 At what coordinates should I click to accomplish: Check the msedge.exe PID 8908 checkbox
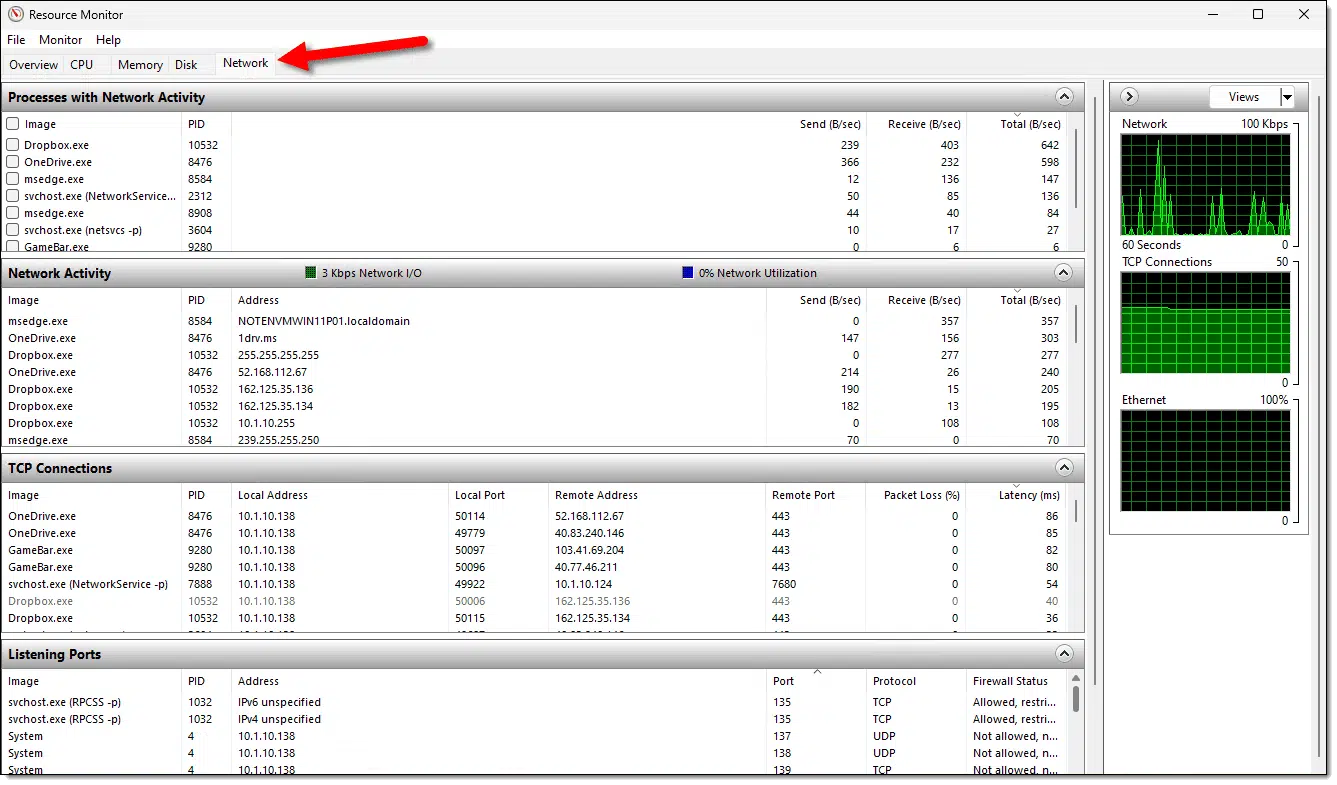pyautogui.click(x=13, y=213)
